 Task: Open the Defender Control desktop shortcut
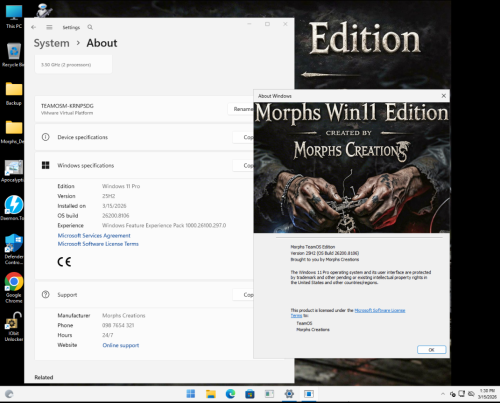point(14,249)
